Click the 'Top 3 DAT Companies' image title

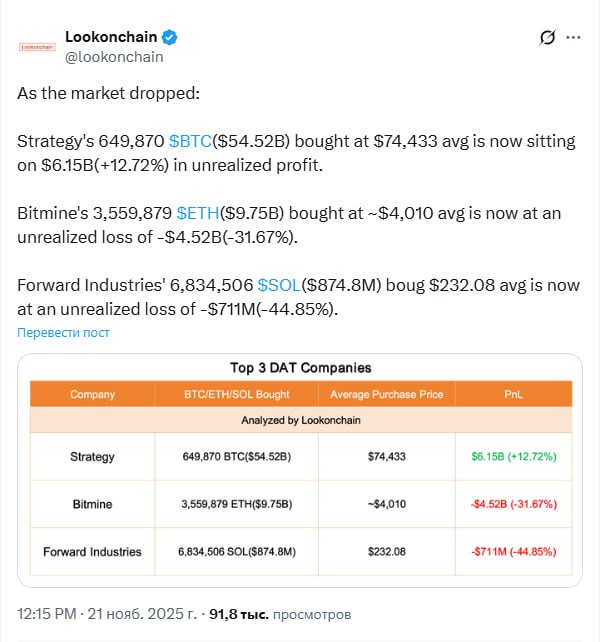tap(301, 368)
